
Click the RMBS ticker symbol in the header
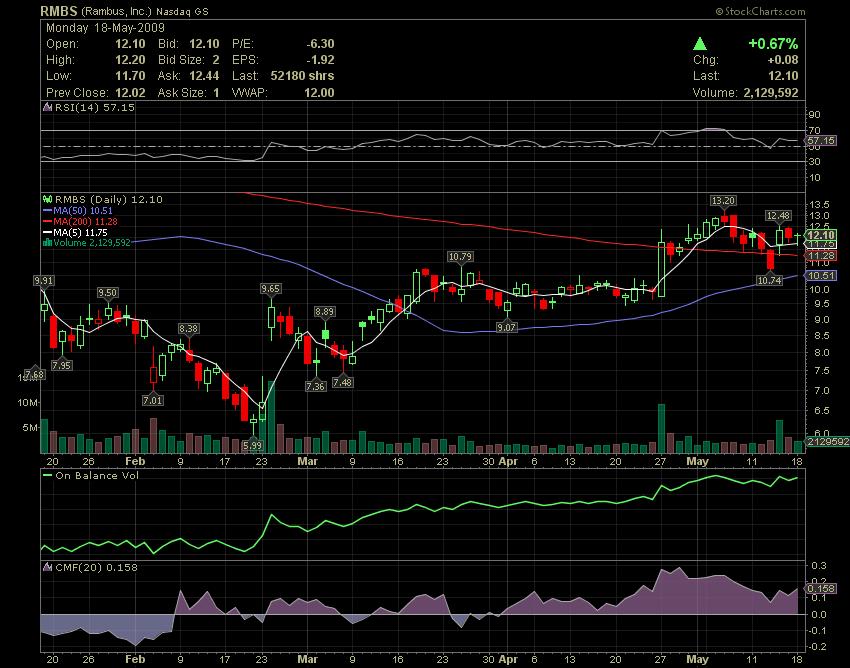pos(59,11)
